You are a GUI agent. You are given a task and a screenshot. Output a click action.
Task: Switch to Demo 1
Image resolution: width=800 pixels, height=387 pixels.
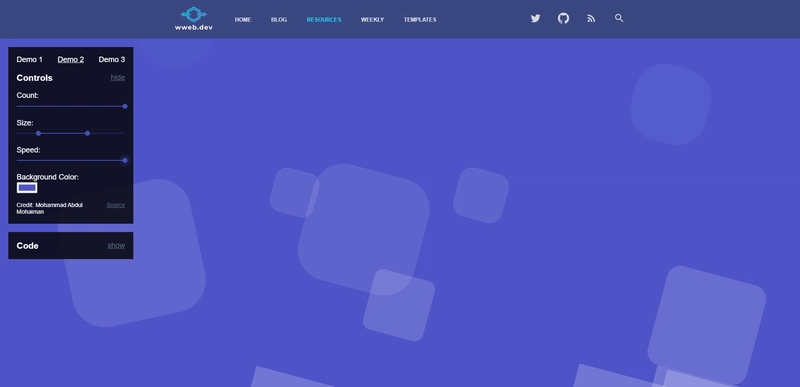click(30, 59)
